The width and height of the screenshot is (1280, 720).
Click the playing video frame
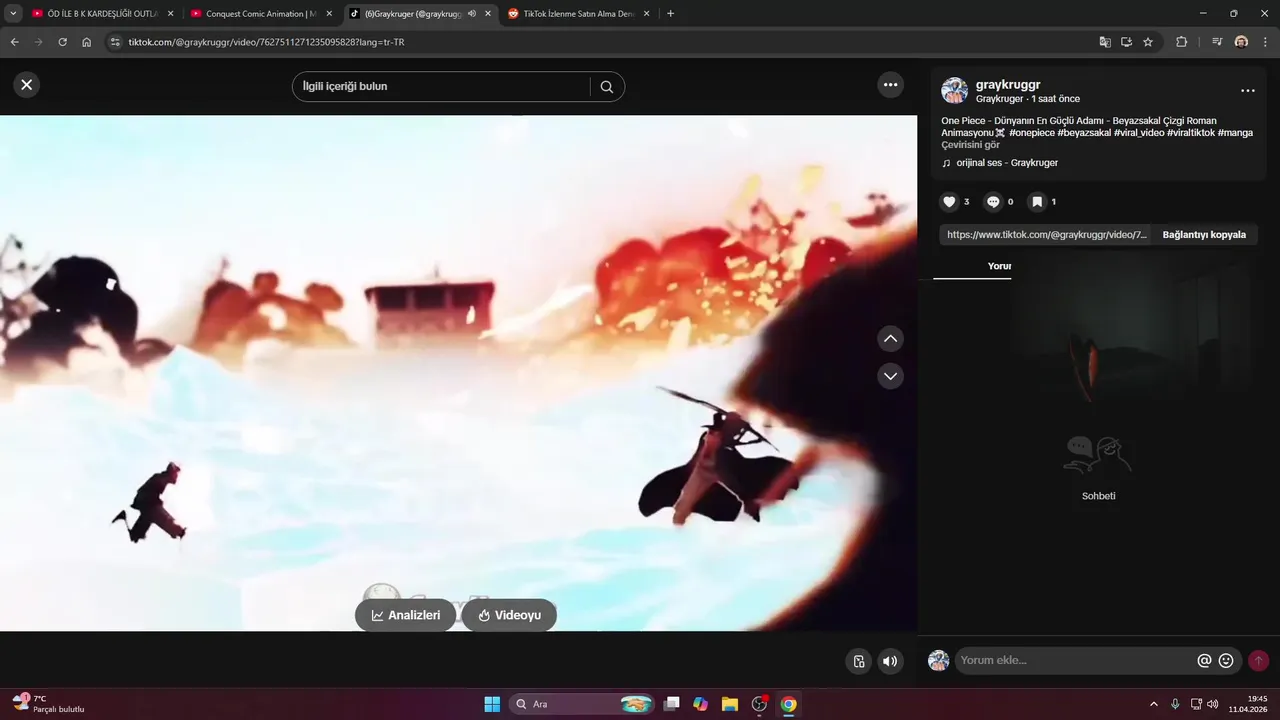pyautogui.click(x=458, y=373)
